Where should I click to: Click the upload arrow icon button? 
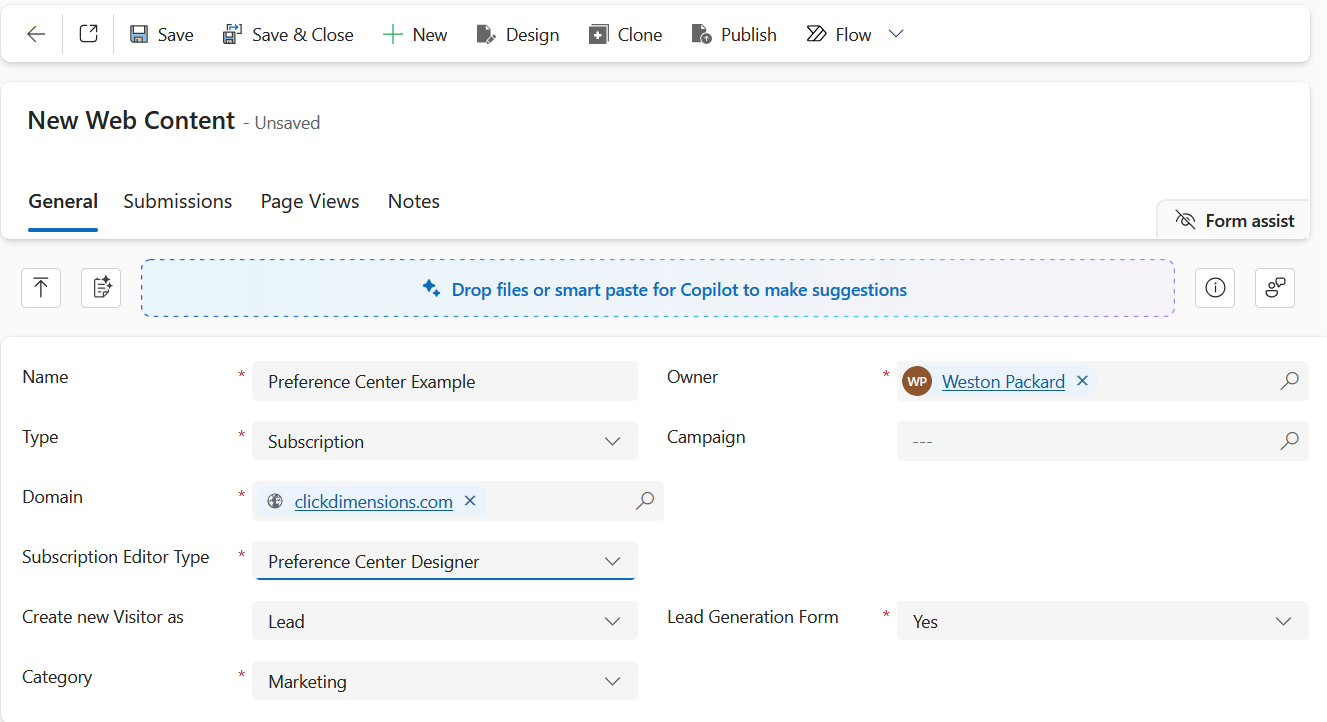click(41, 288)
